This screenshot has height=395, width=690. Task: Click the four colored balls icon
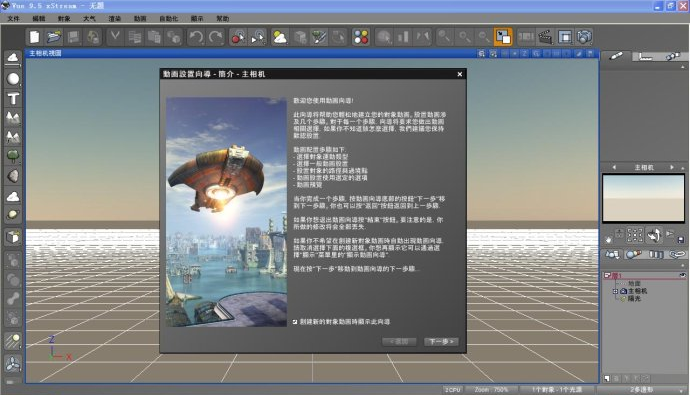[360, 37]
